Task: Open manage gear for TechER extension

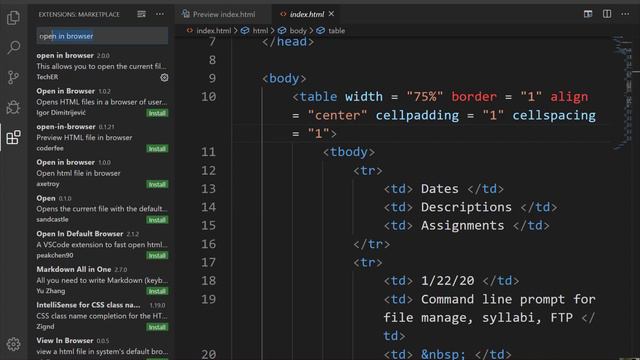Action: click(164, 77)
